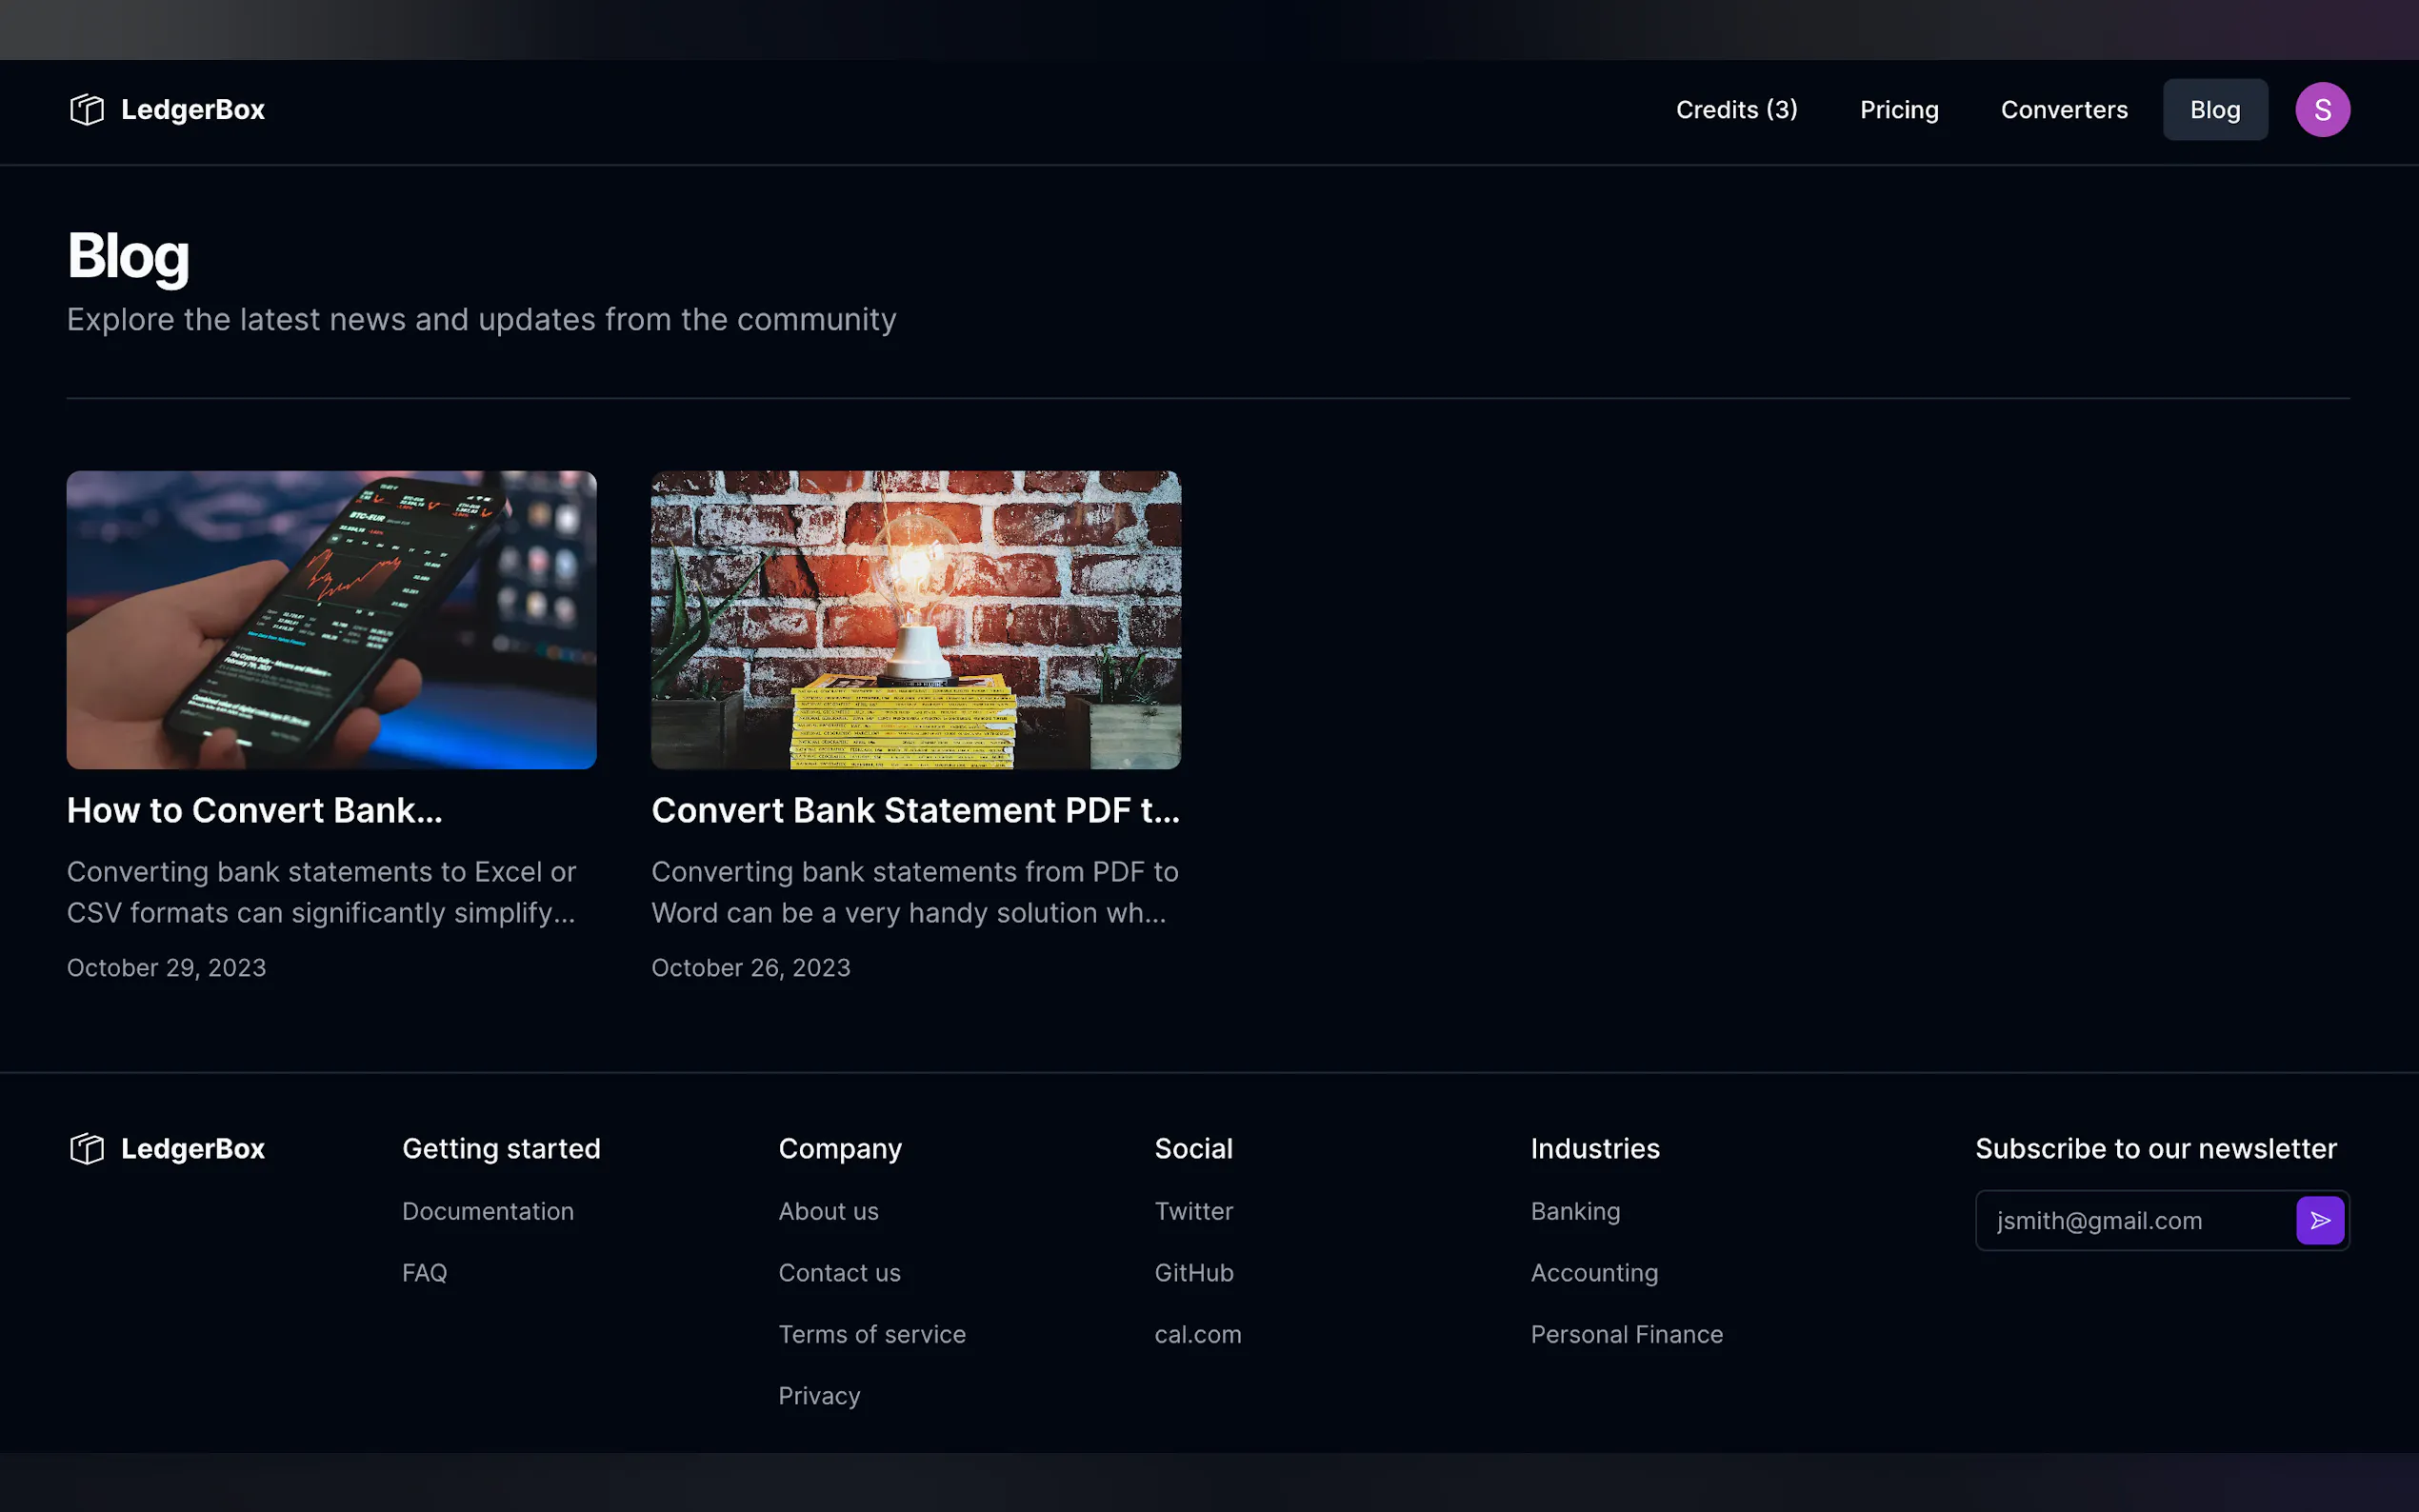The image size is (2419, 1512).
Task: Go to the GitHub social link
Action: pos(1193,1273)
